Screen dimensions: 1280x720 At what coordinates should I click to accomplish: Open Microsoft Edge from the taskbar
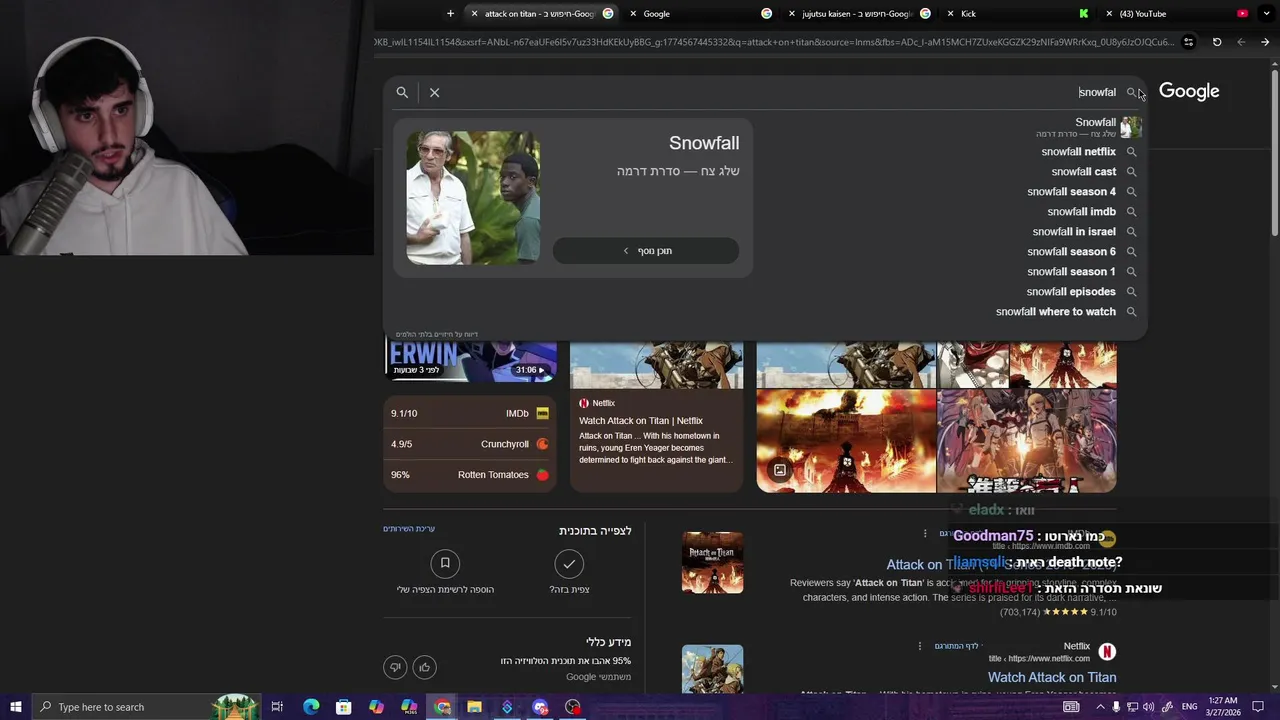[311, 707]
